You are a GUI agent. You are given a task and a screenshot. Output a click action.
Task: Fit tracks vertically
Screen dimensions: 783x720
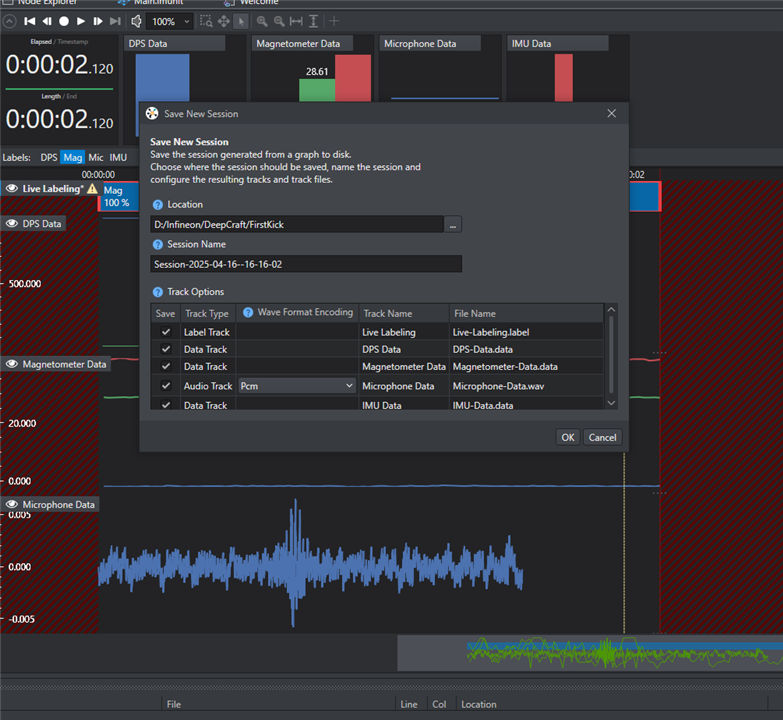tap(313, 21)
